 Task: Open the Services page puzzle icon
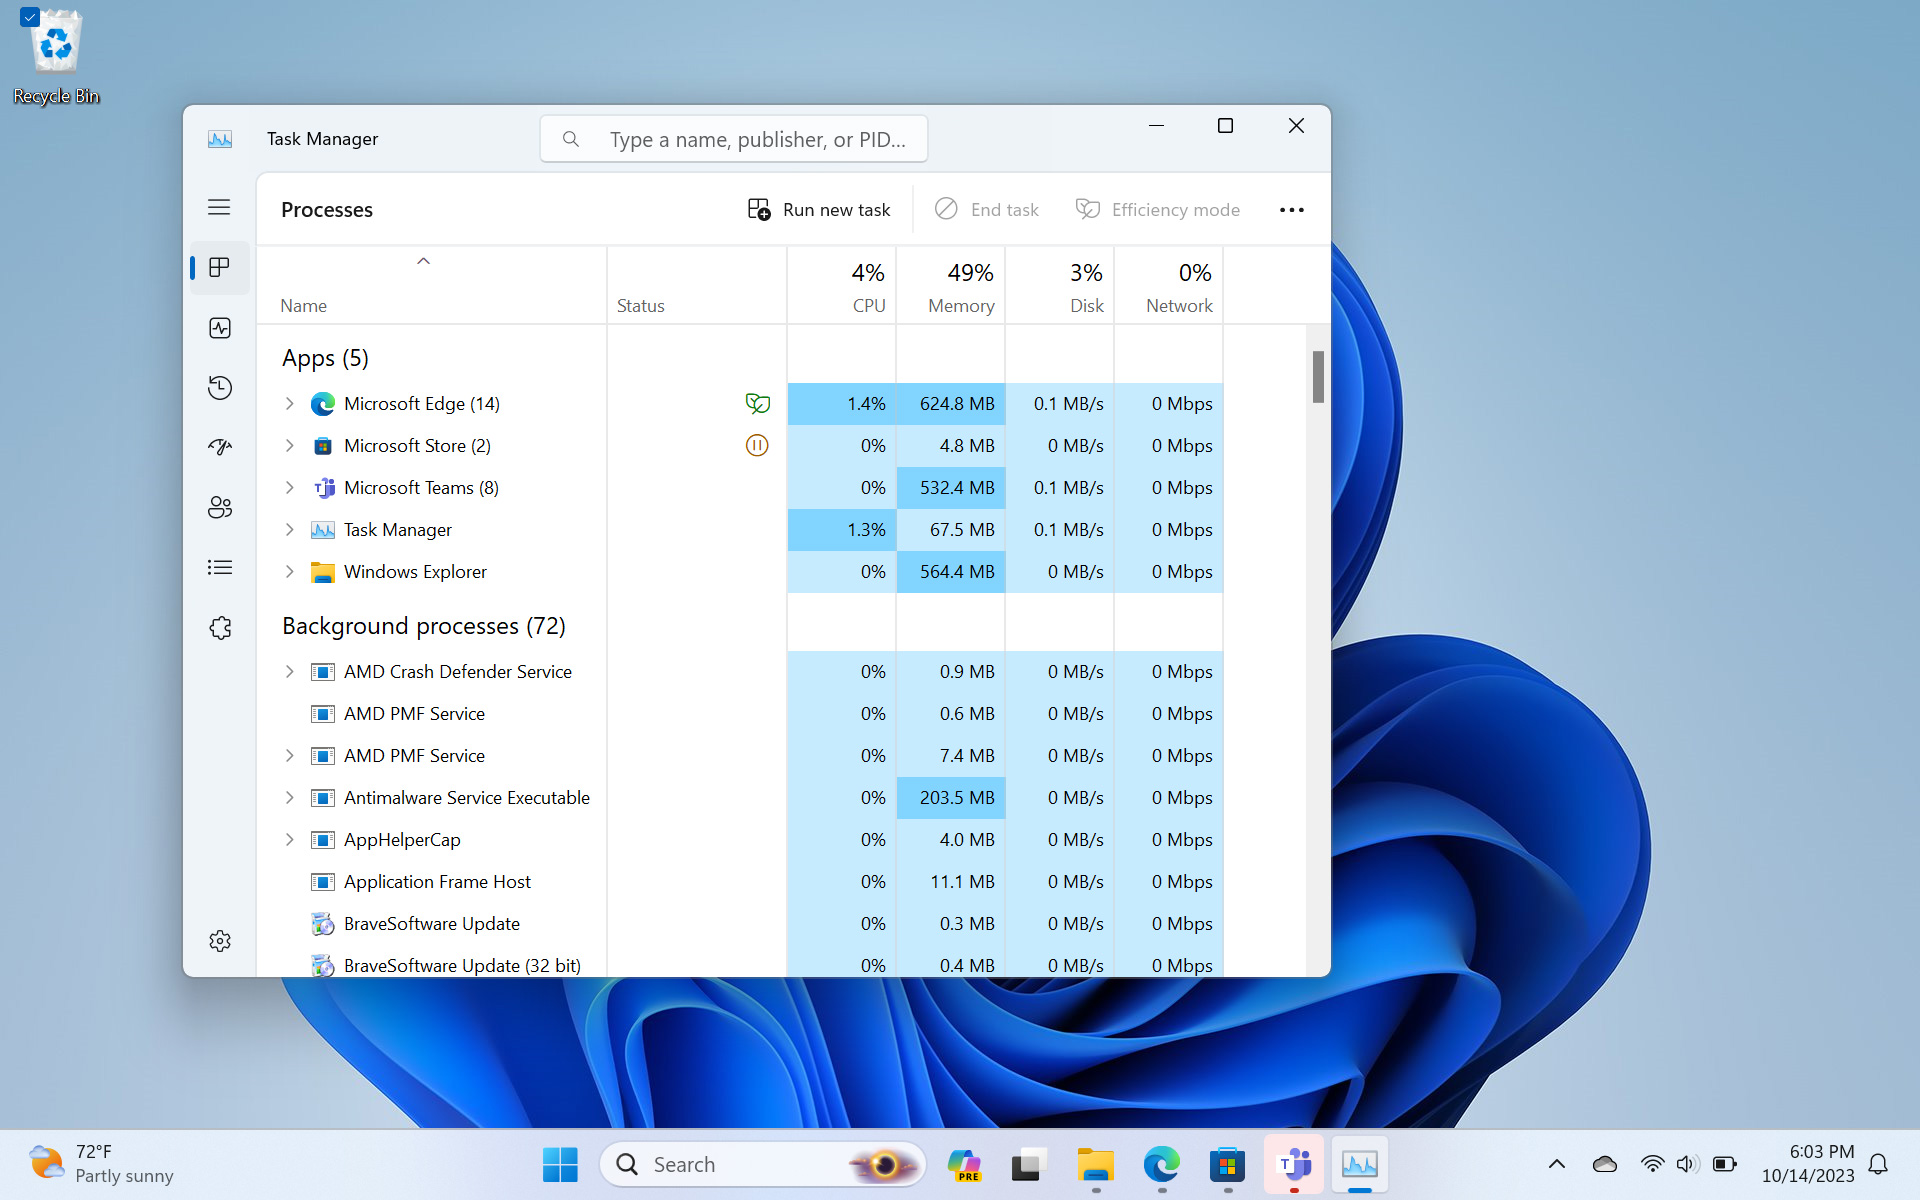[x=220, y=628]
